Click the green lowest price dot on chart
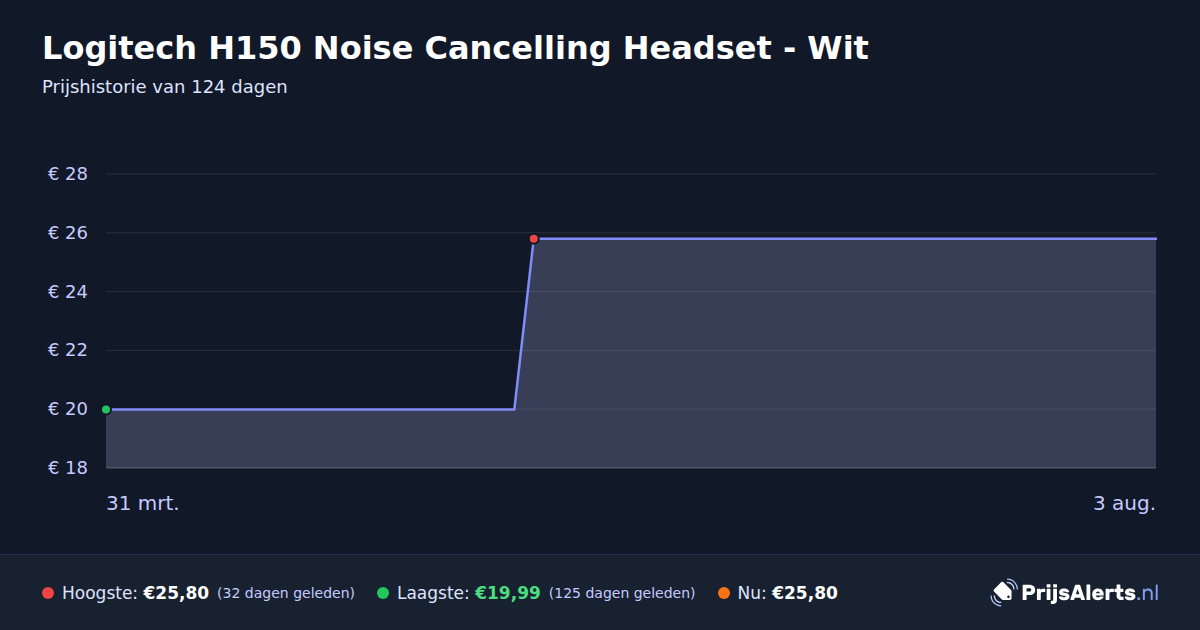 [106, 409]
